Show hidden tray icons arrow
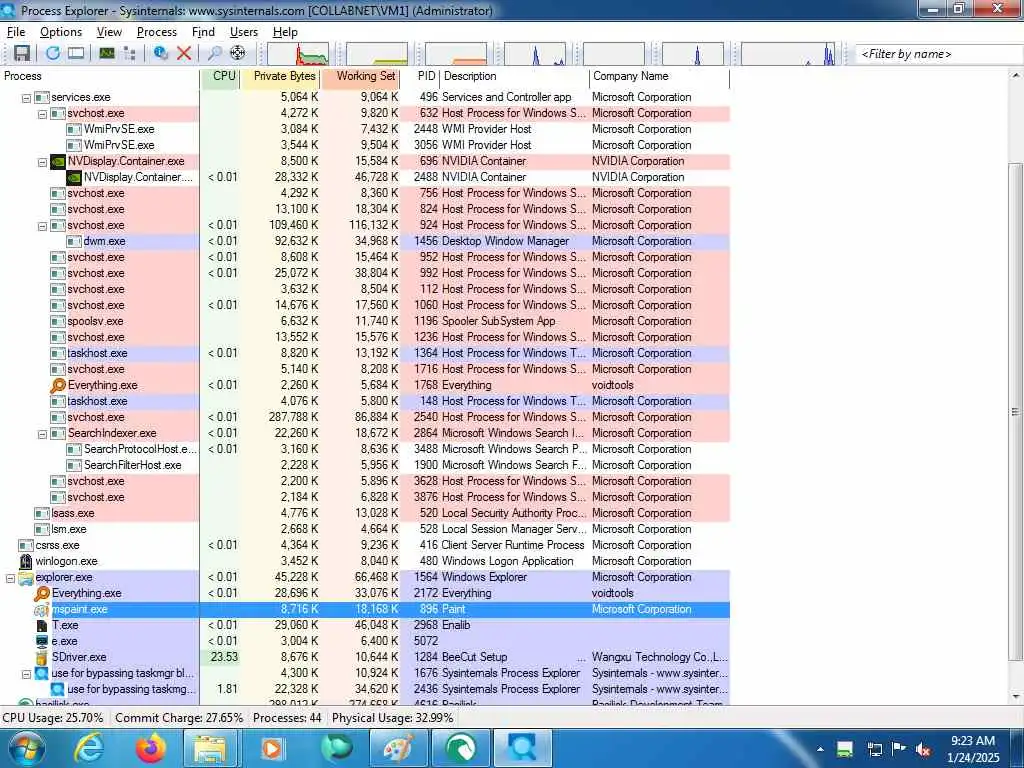1024x768 pixels. (x=820, y=749)
